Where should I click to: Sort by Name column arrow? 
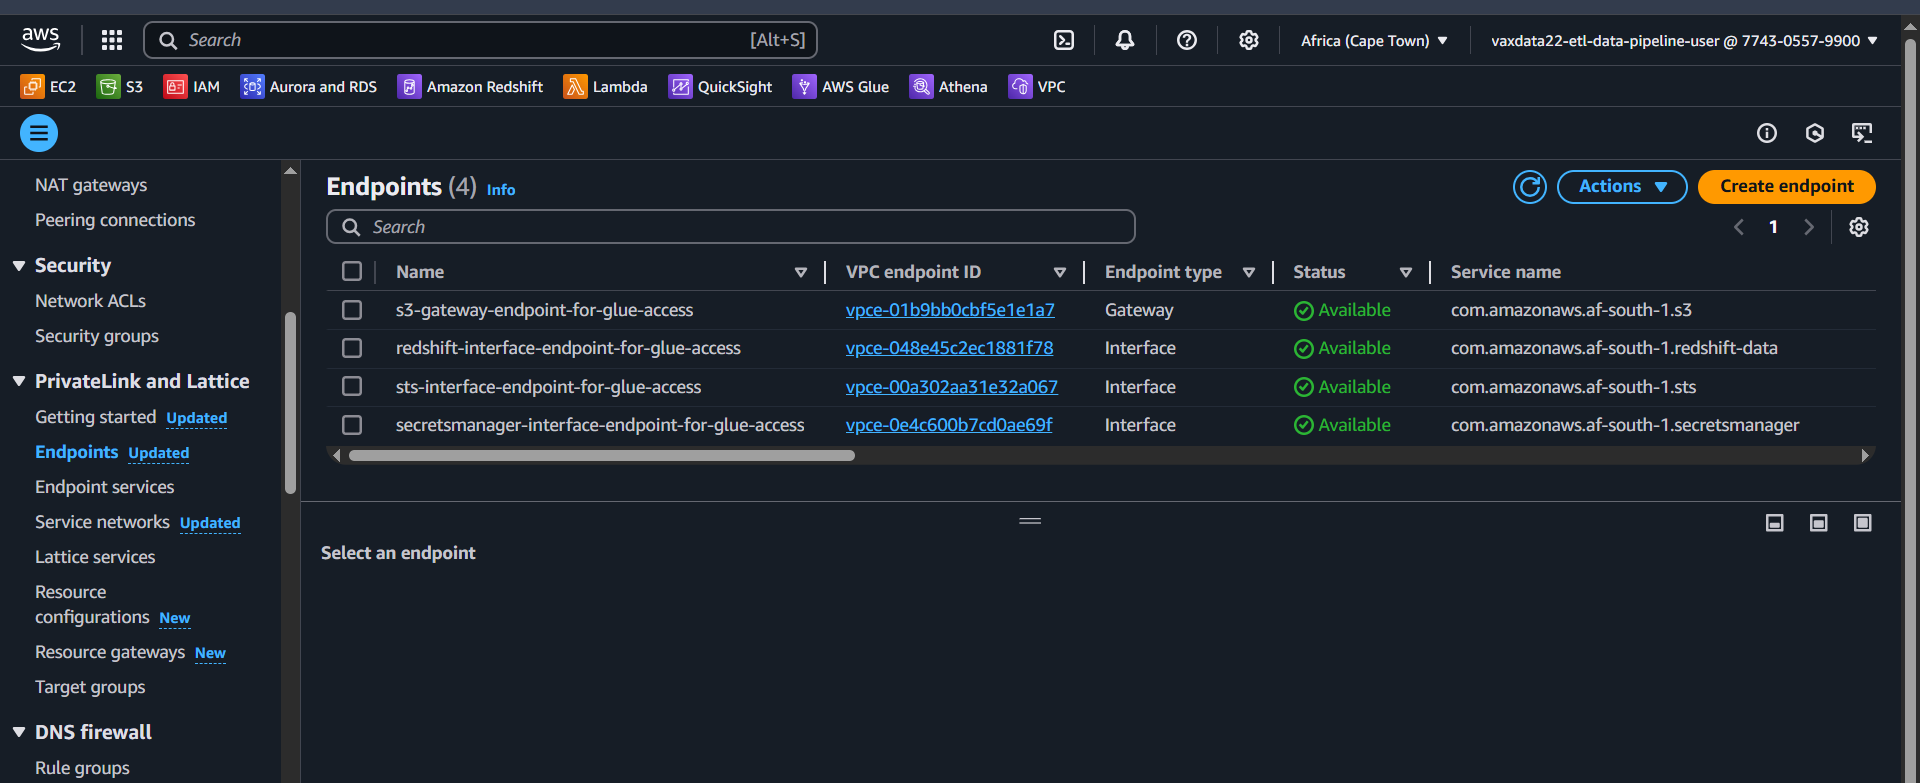coord(801,272)
